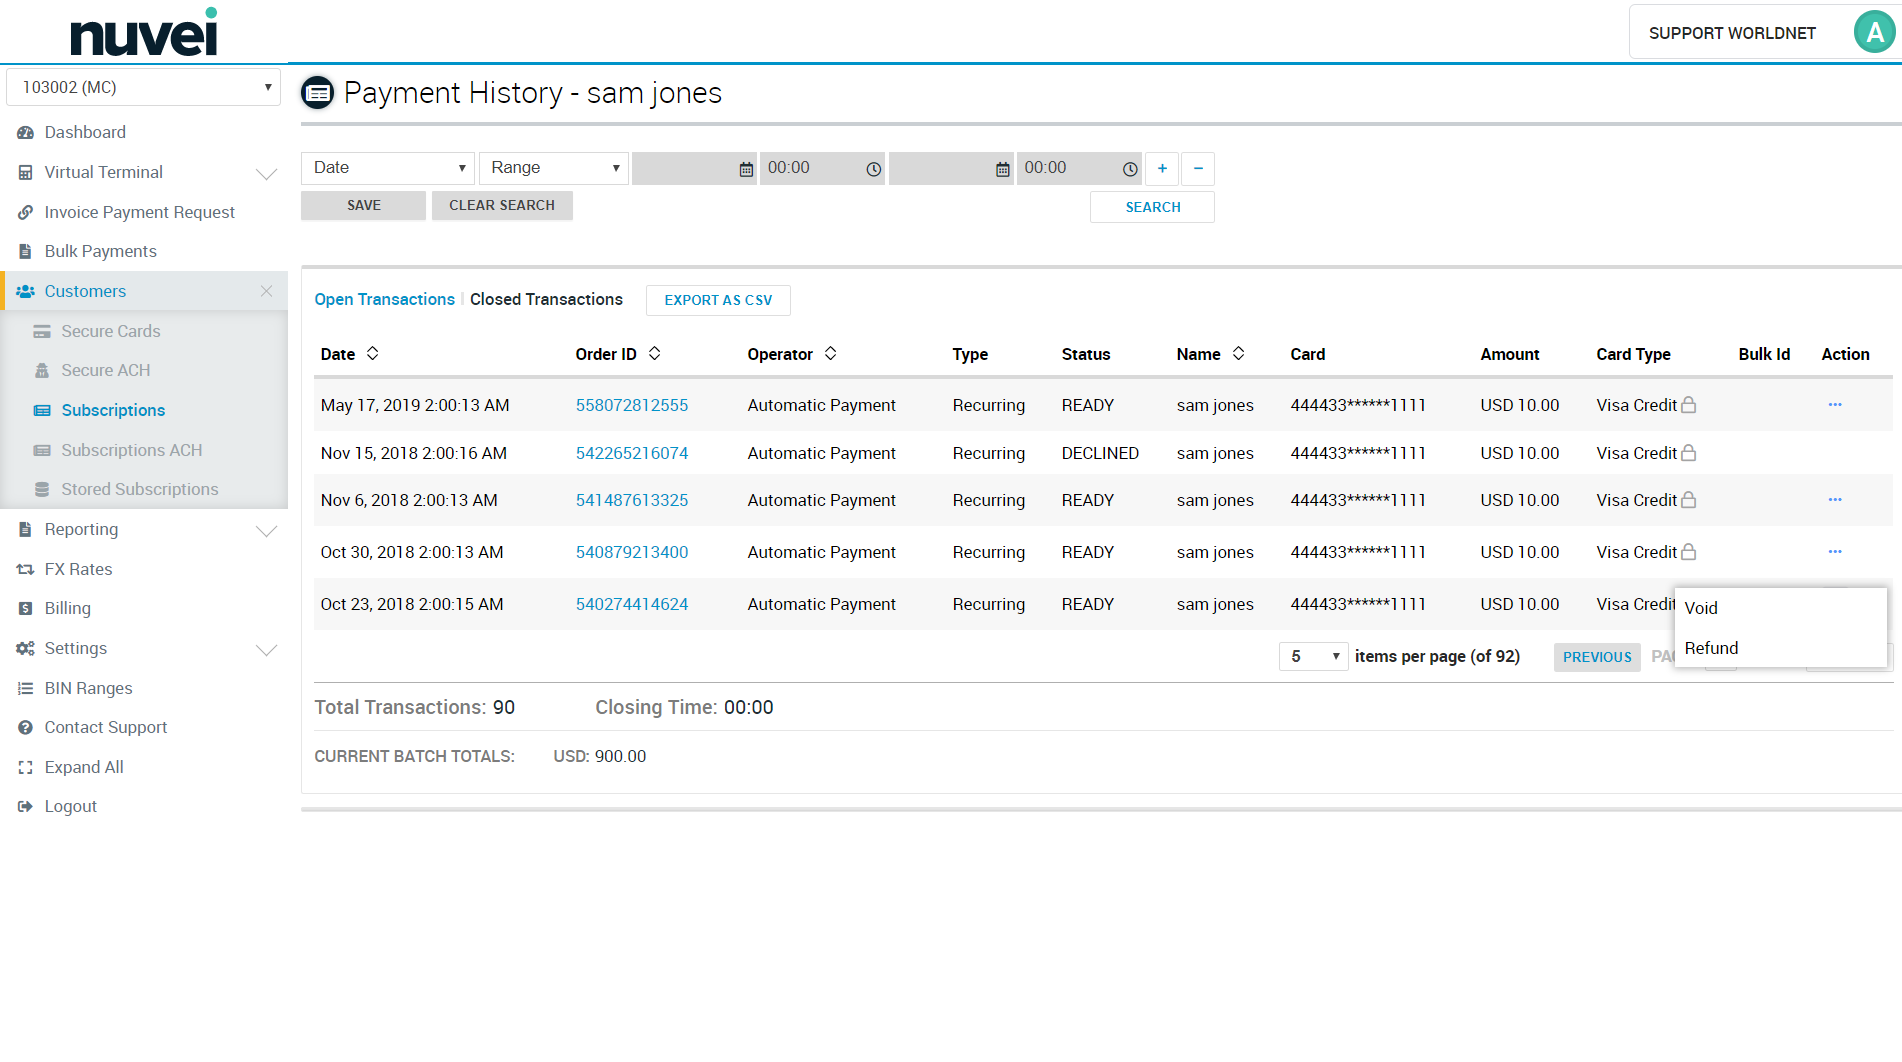1902x1062 pixels.
Task: Open the Range filter type dropdown
Action: 553,168
